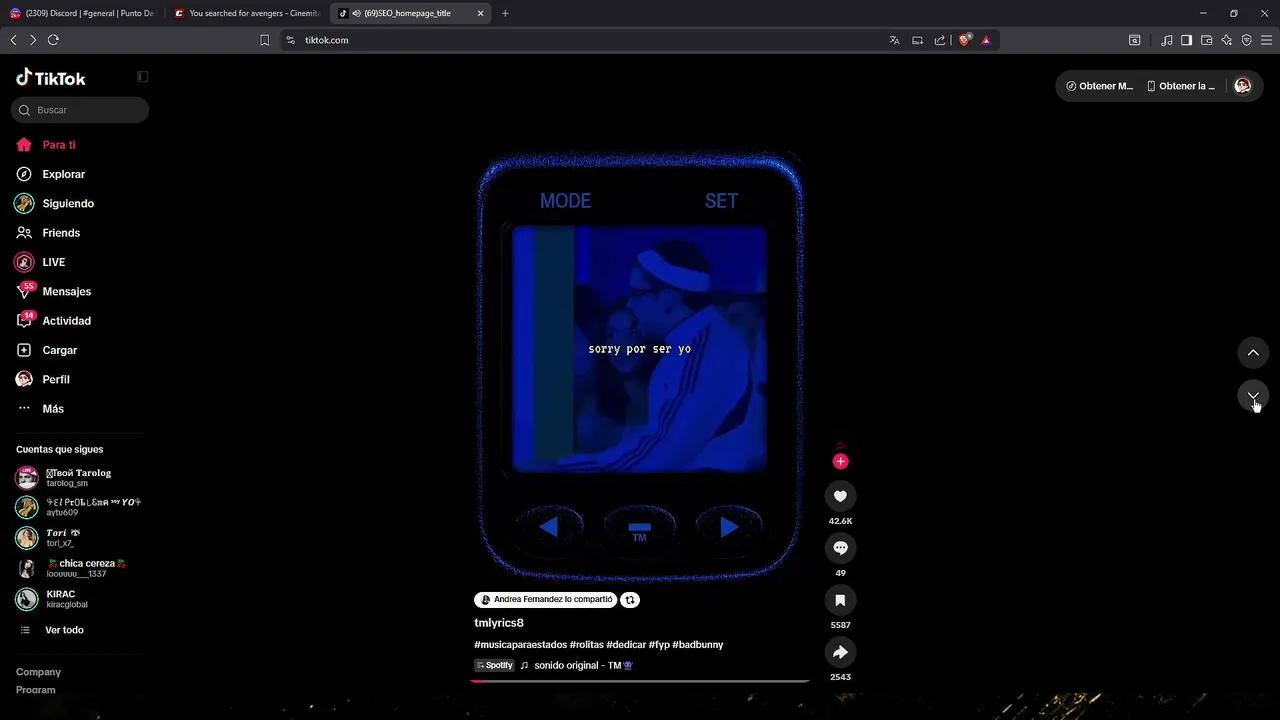Viewport: 1280px width, 720px height.
Task: Open Leo AI sparkle icon
Action: click(1227, 40)
